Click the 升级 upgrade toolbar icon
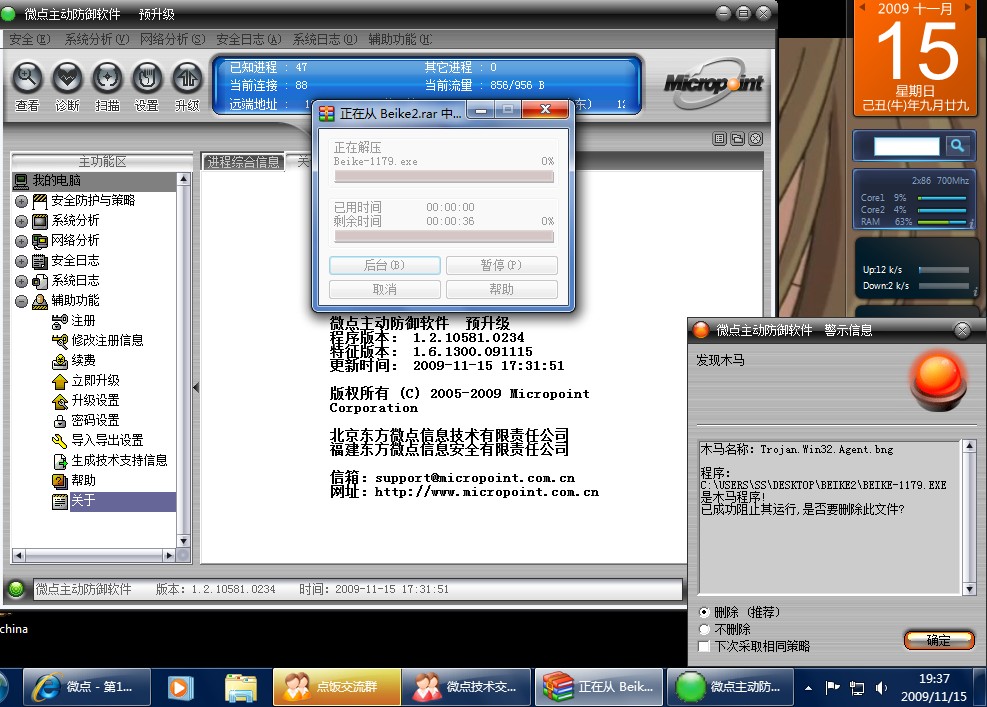 point(187,77)
